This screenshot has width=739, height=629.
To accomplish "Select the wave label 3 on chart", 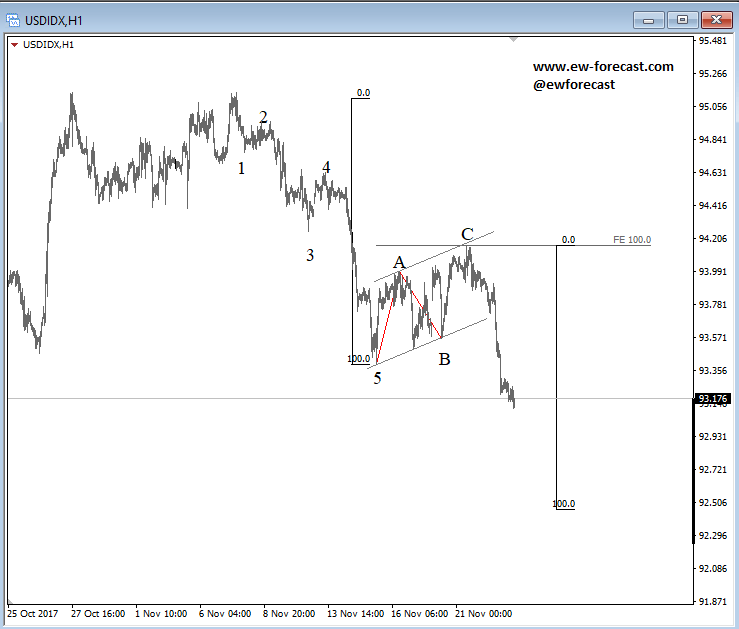I will click(x=310, y=255).
